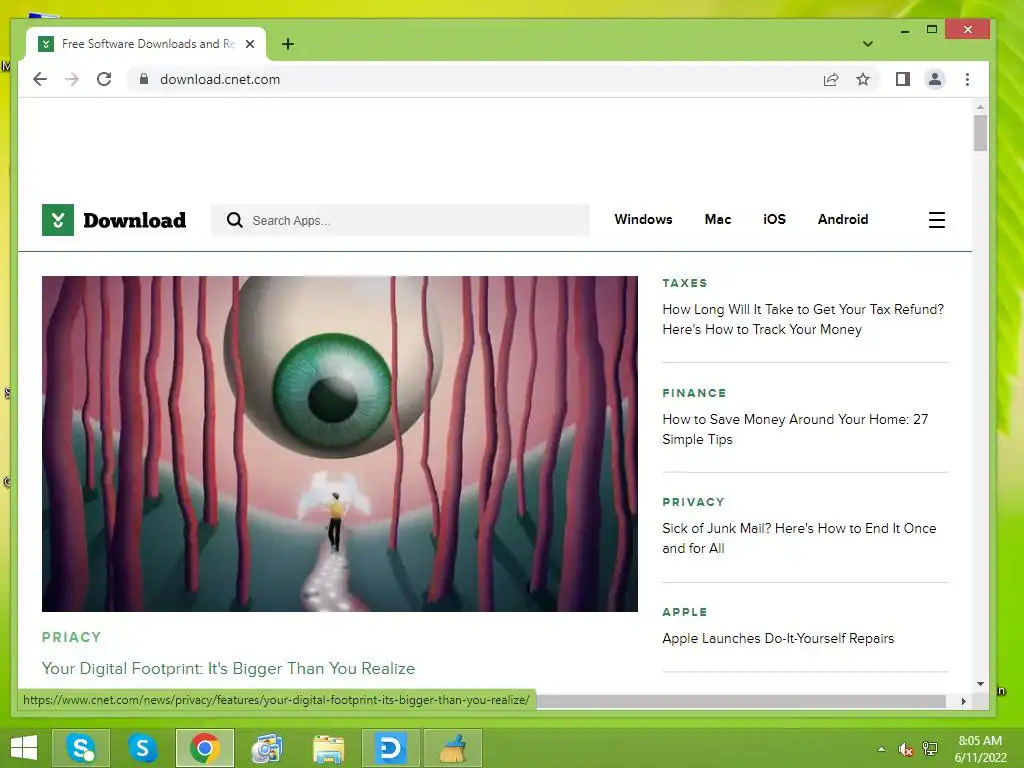View site information via the lock icon
The image size is (1024, 768).
(144, 79)
